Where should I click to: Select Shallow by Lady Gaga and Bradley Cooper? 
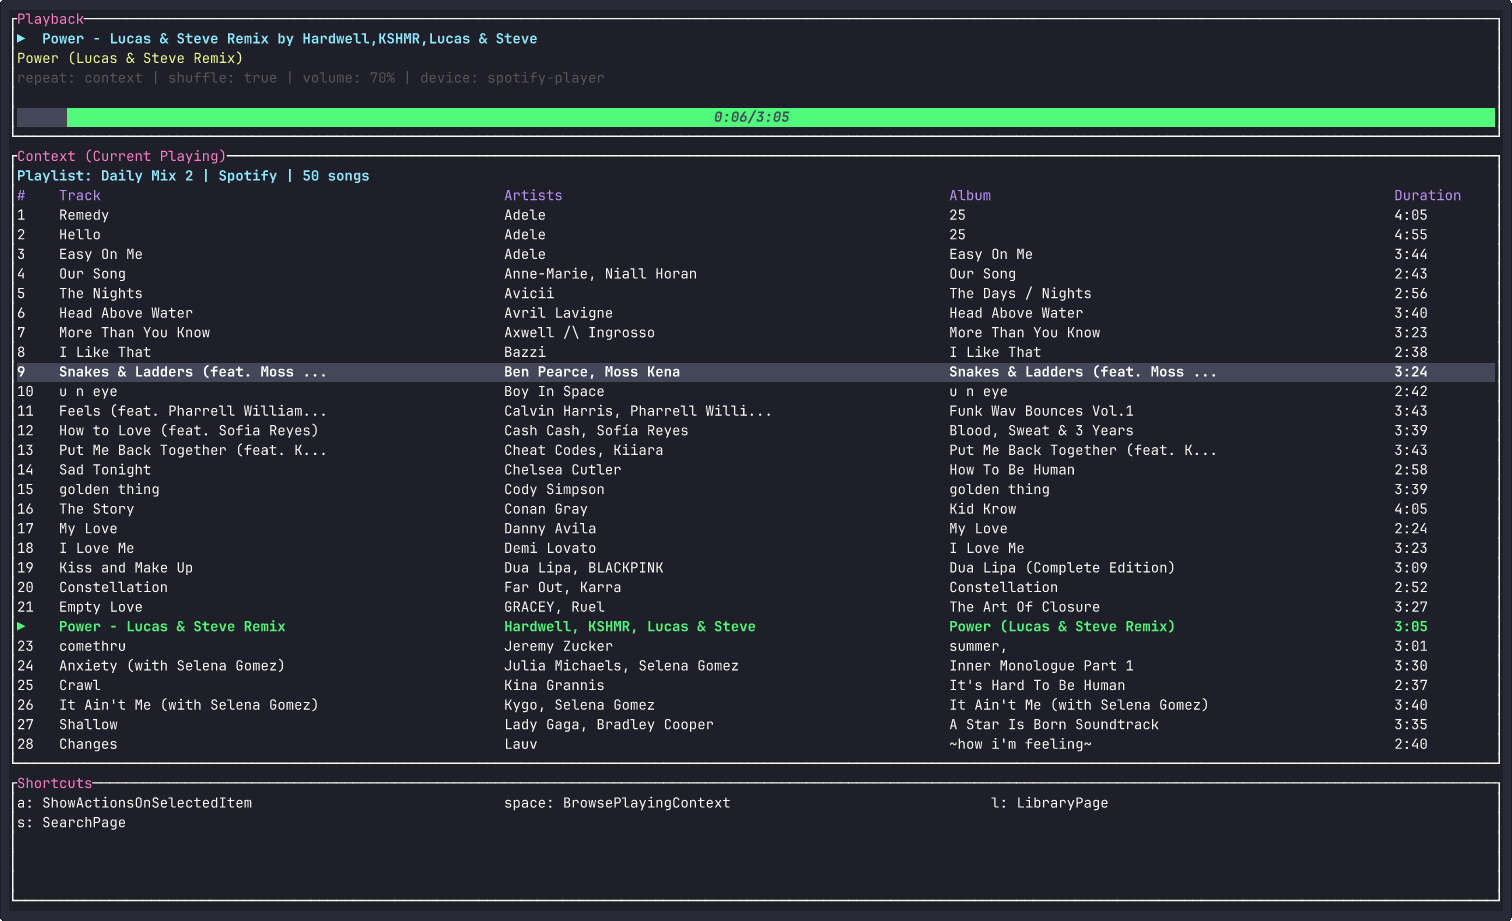click(87, 724)
